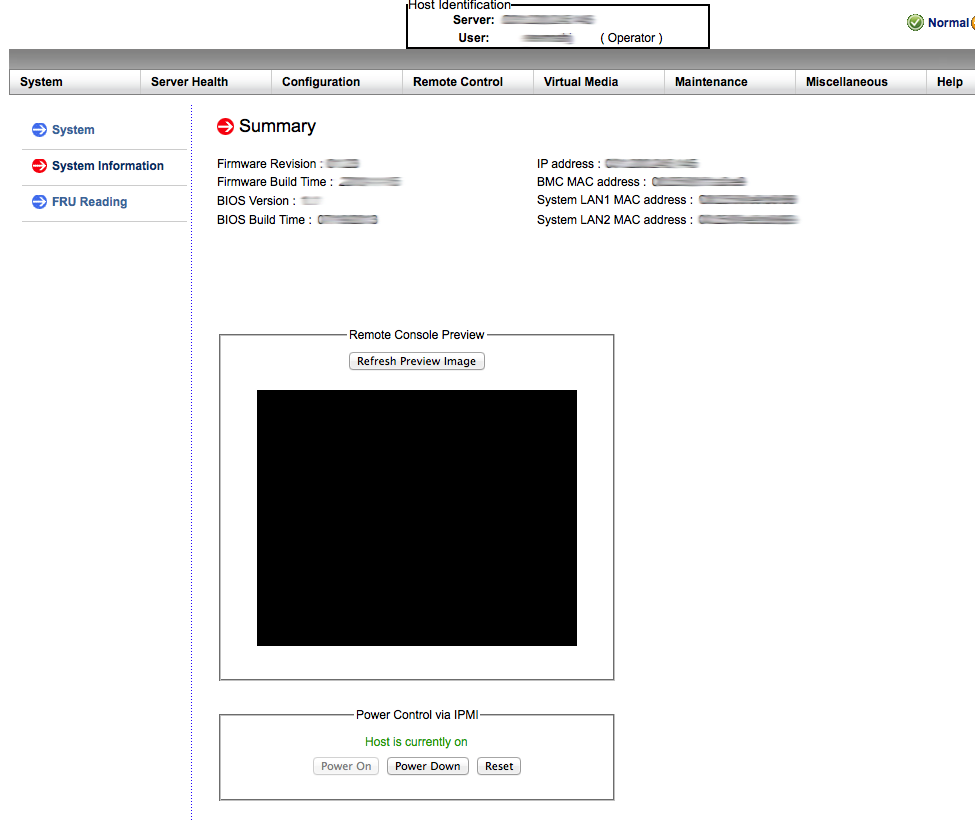
Task: Open the Help menu
Action: pos(949,82)
